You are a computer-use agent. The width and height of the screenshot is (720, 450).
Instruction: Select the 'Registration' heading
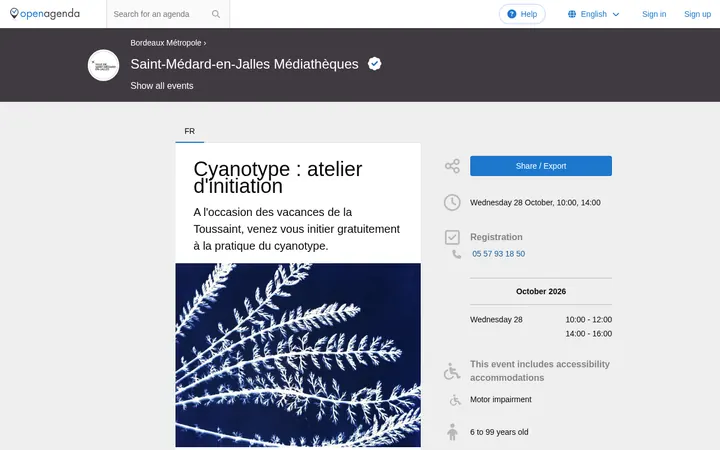(x=496, y=237)
